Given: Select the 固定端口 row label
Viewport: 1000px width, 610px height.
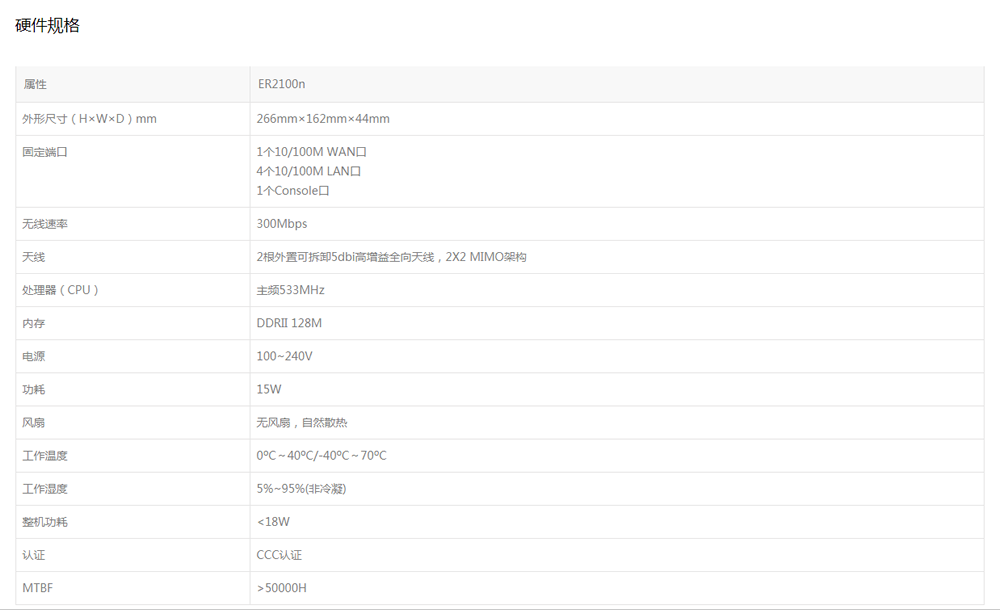Looking at the screenshot, I should [40, 152].
